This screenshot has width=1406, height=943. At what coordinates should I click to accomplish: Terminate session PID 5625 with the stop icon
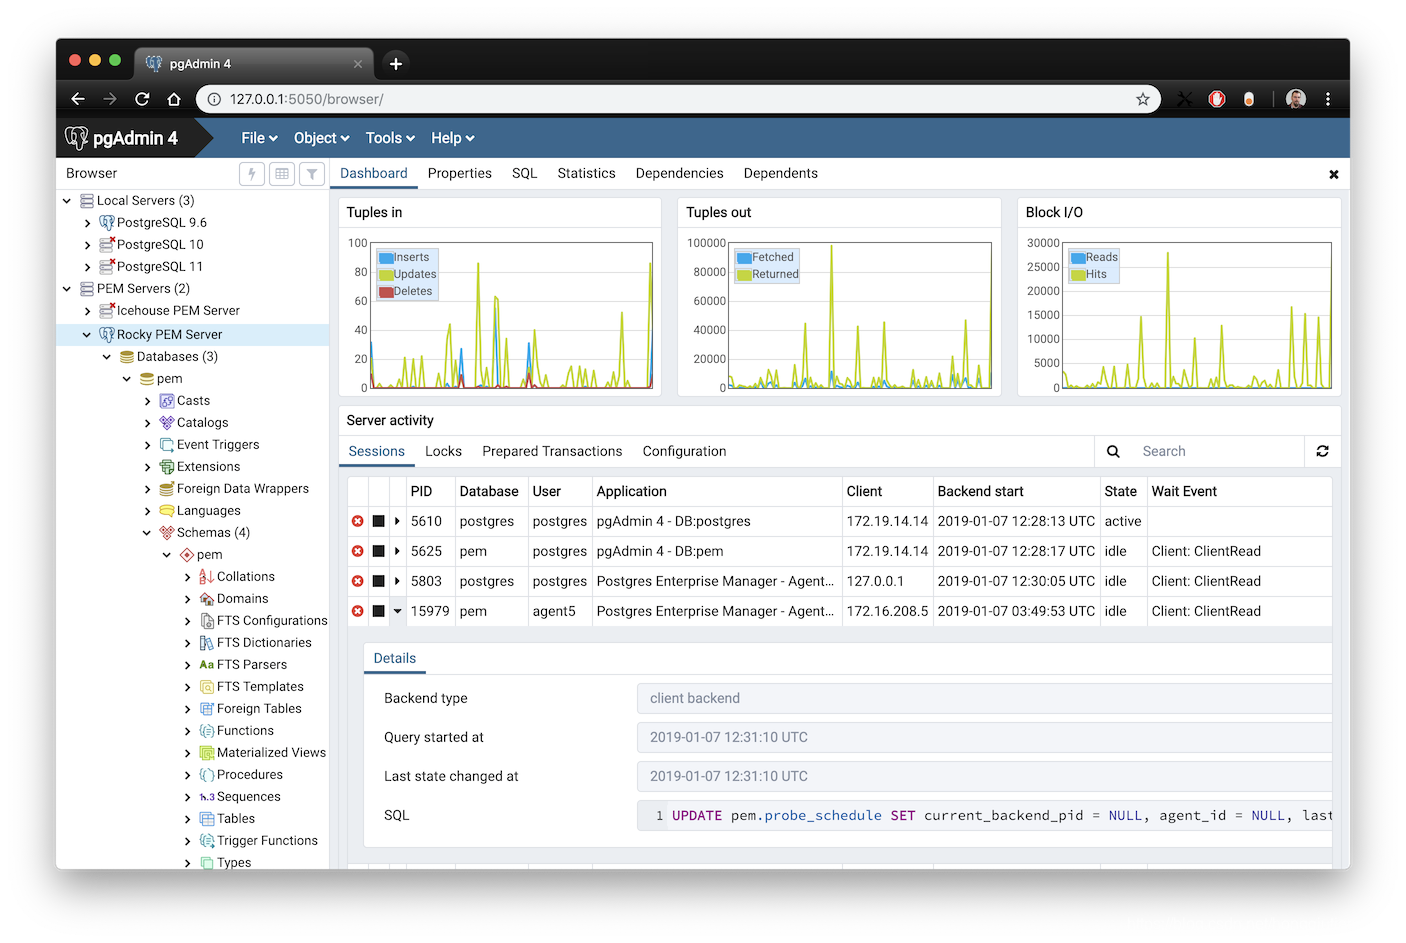(380, 551)
